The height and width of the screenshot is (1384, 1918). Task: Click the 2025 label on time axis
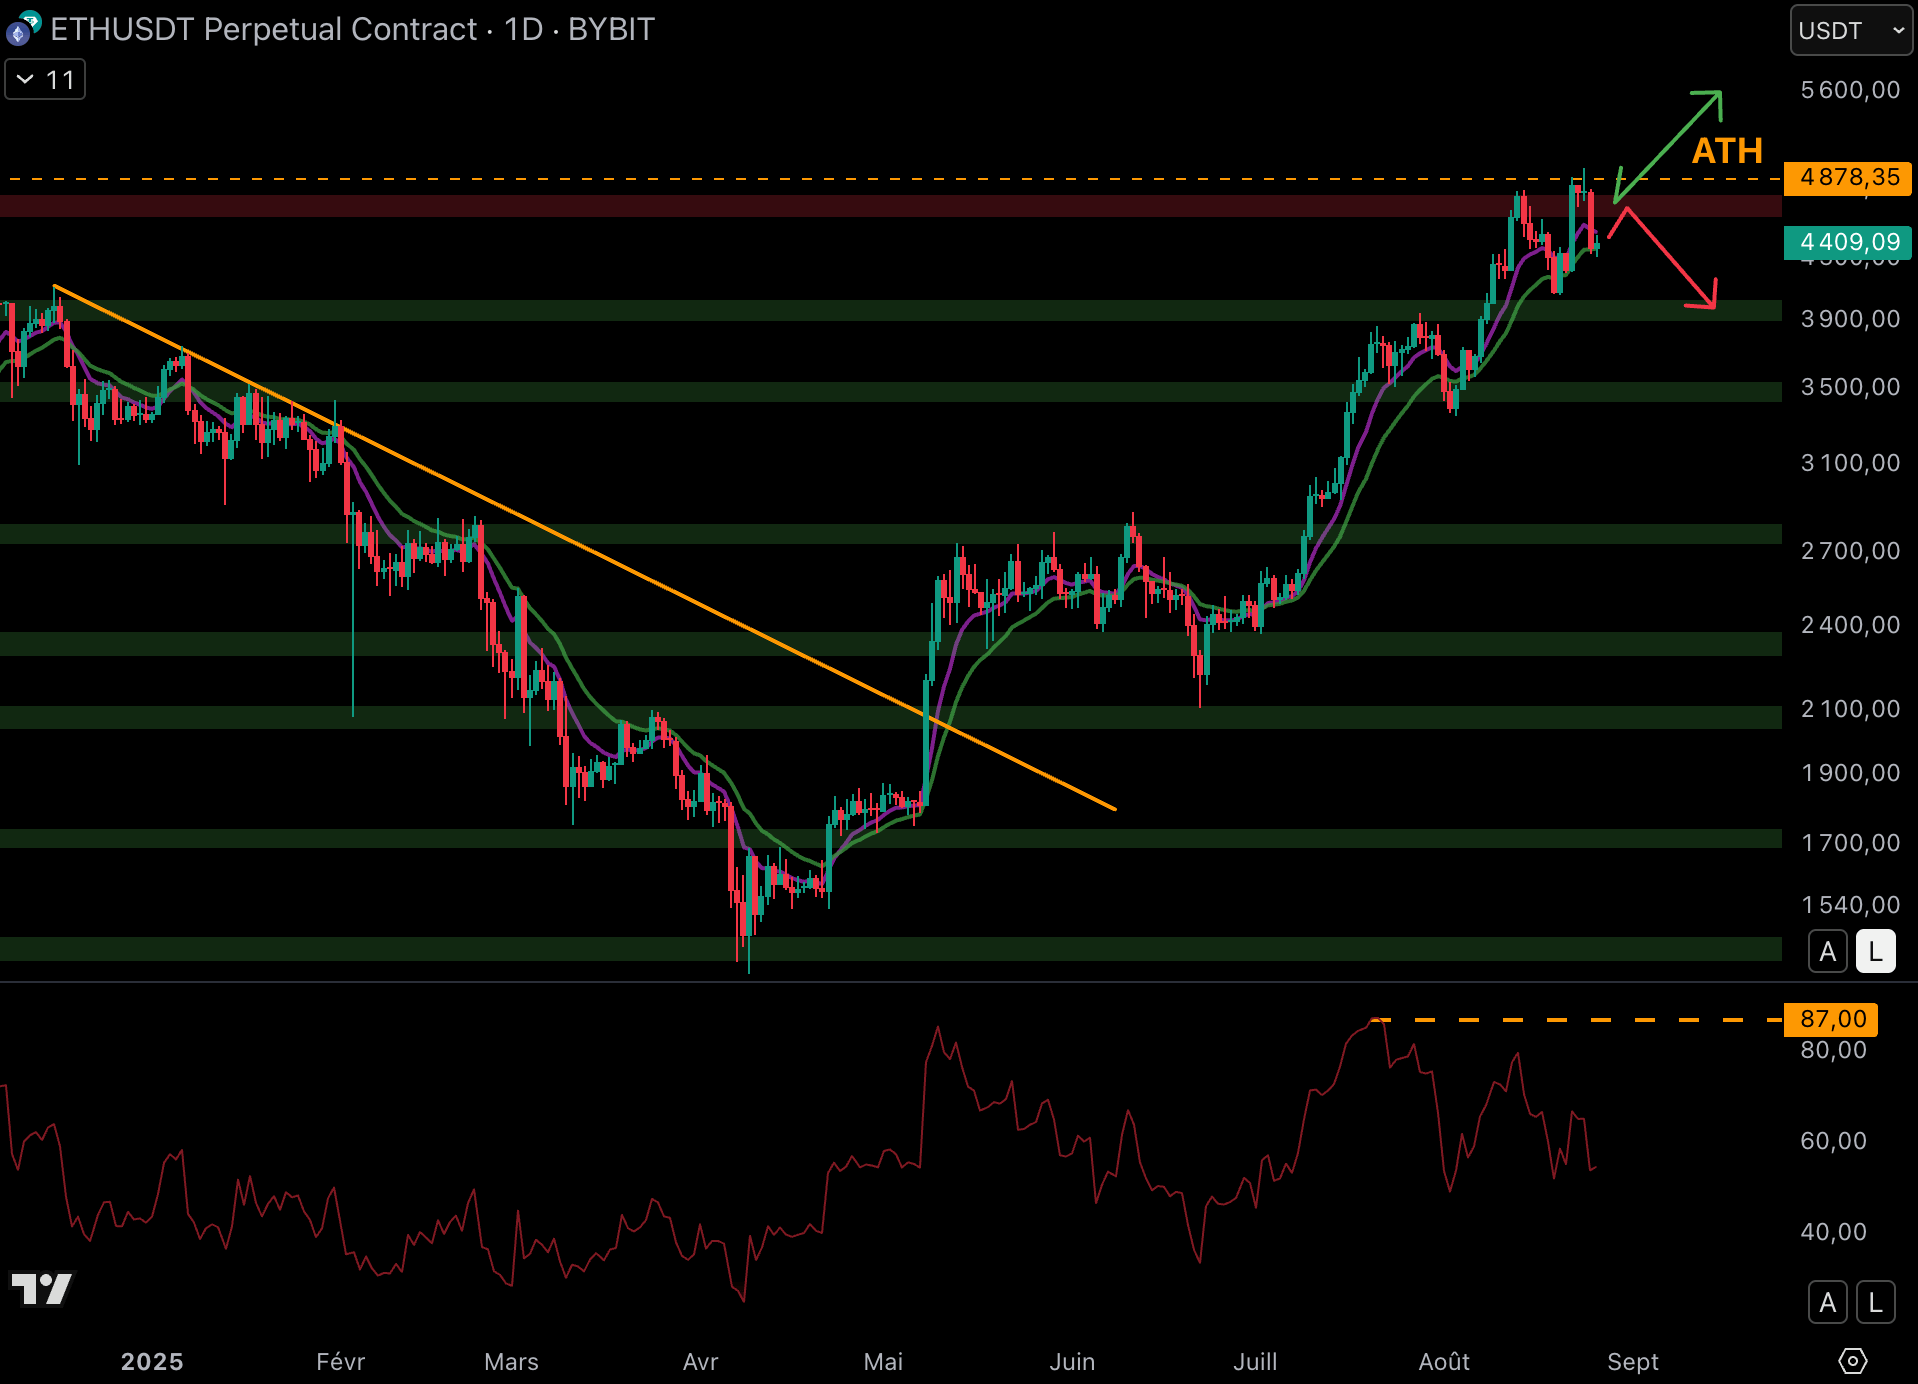click(x=152, y=1361)
